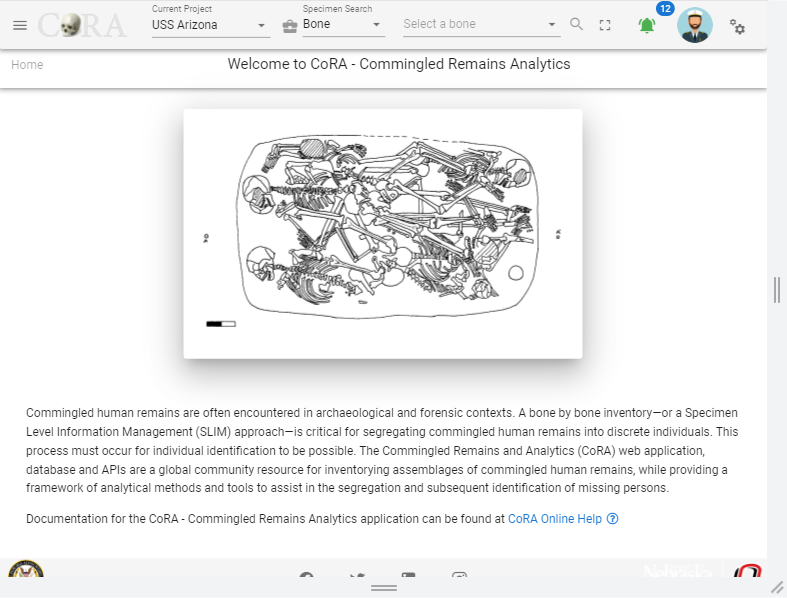The height and width of the screenshot is (598, 787).
Task: Toggle fullscreen mode icon
Action: pos(605,25)
